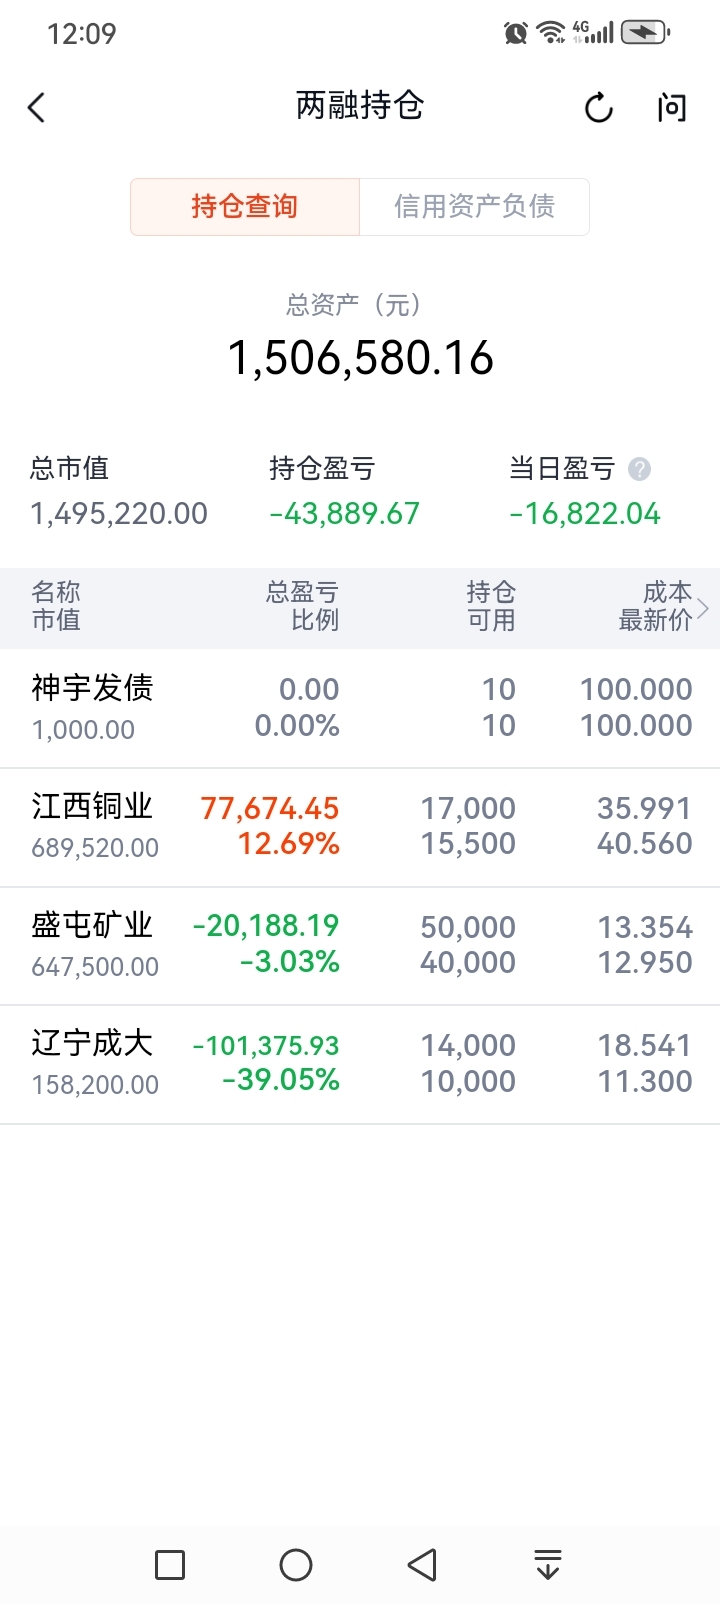This screenshot has height=1604, width=720.
Task: Tap the question mark beside 当日盈亏
Action: (x=639, y=469)
